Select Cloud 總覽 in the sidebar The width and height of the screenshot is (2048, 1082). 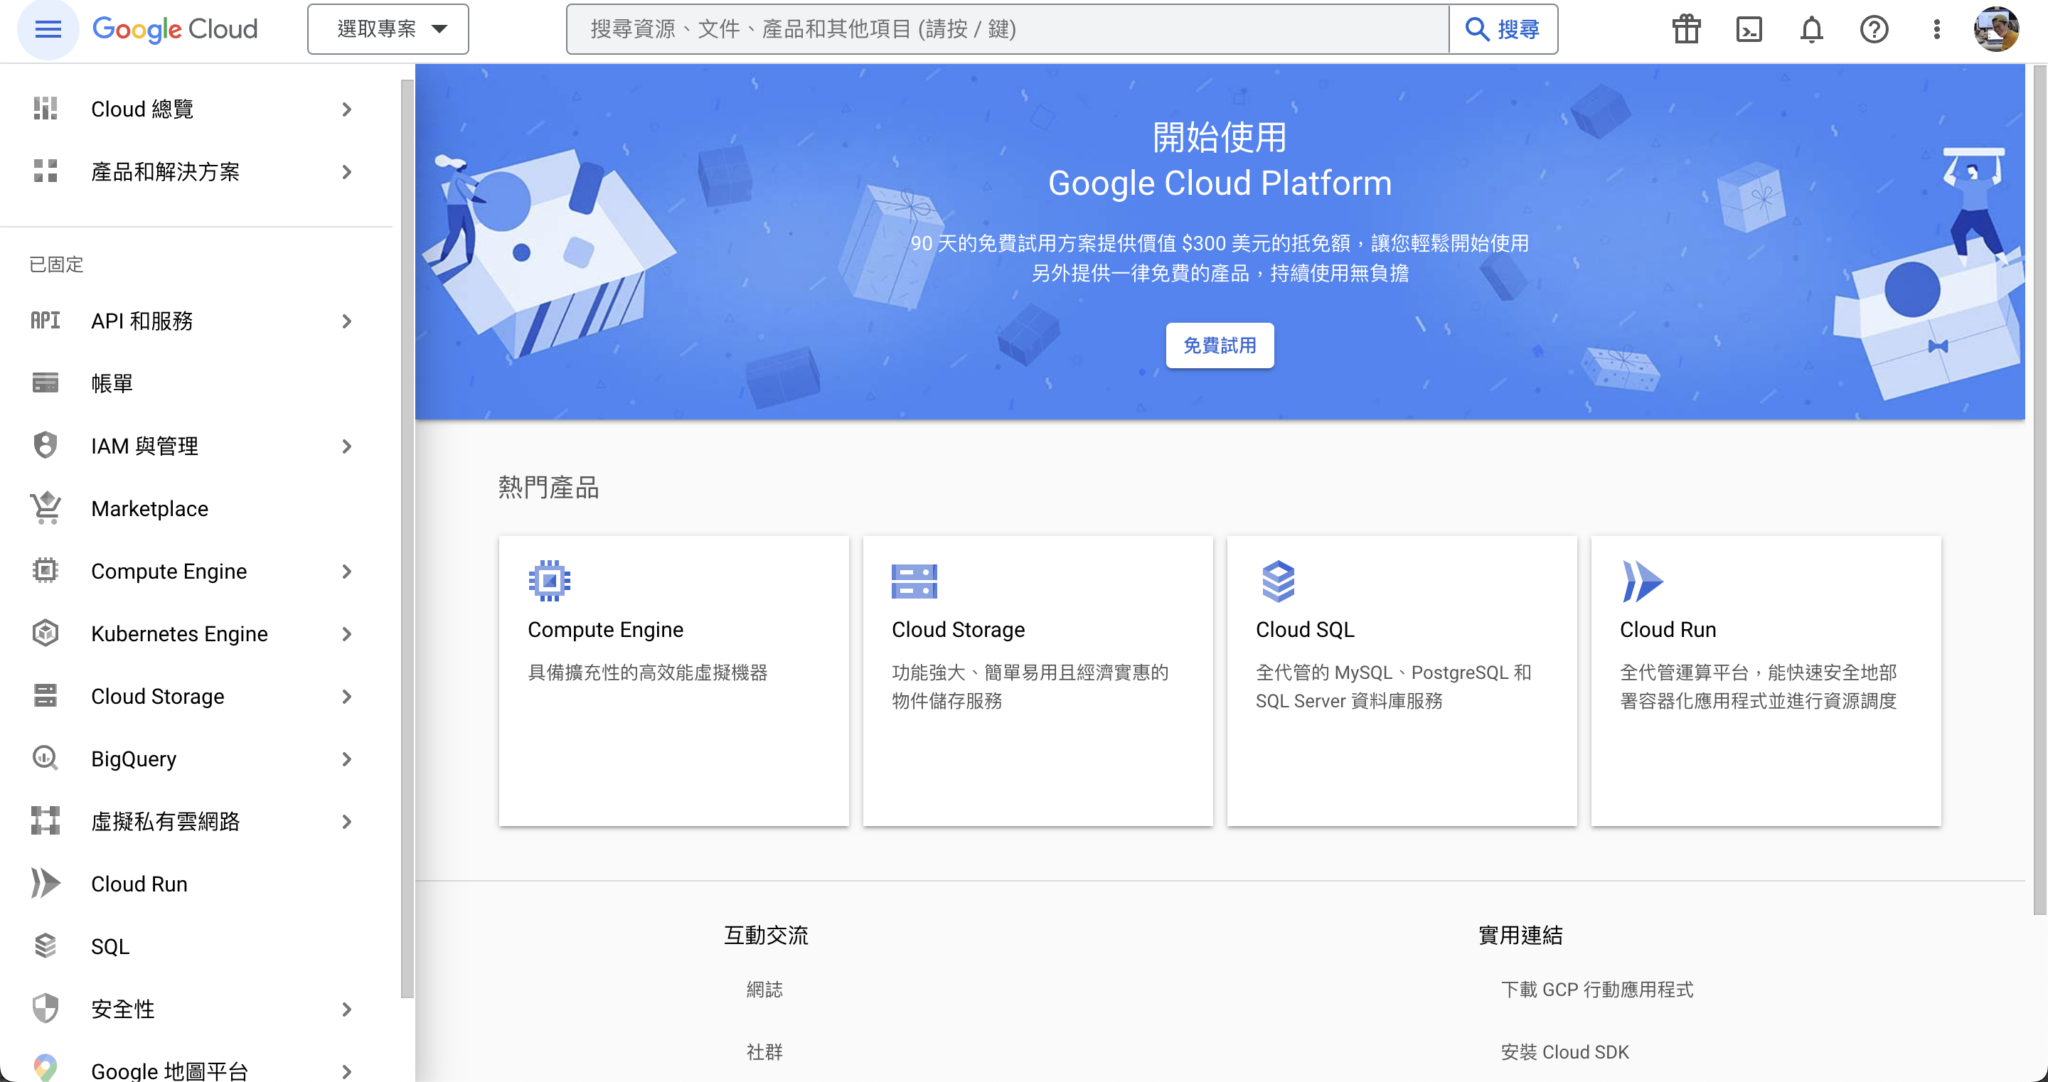[x=143, y=108]
